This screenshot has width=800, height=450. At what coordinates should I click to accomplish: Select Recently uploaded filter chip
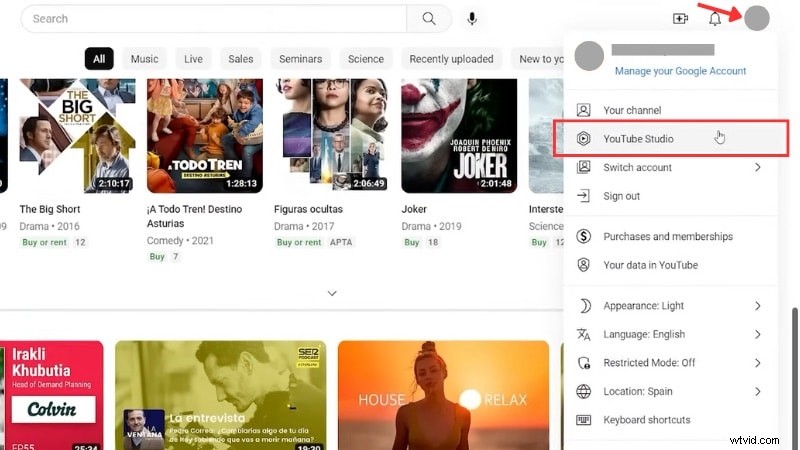pyautogui.click(x=452, y=59)
